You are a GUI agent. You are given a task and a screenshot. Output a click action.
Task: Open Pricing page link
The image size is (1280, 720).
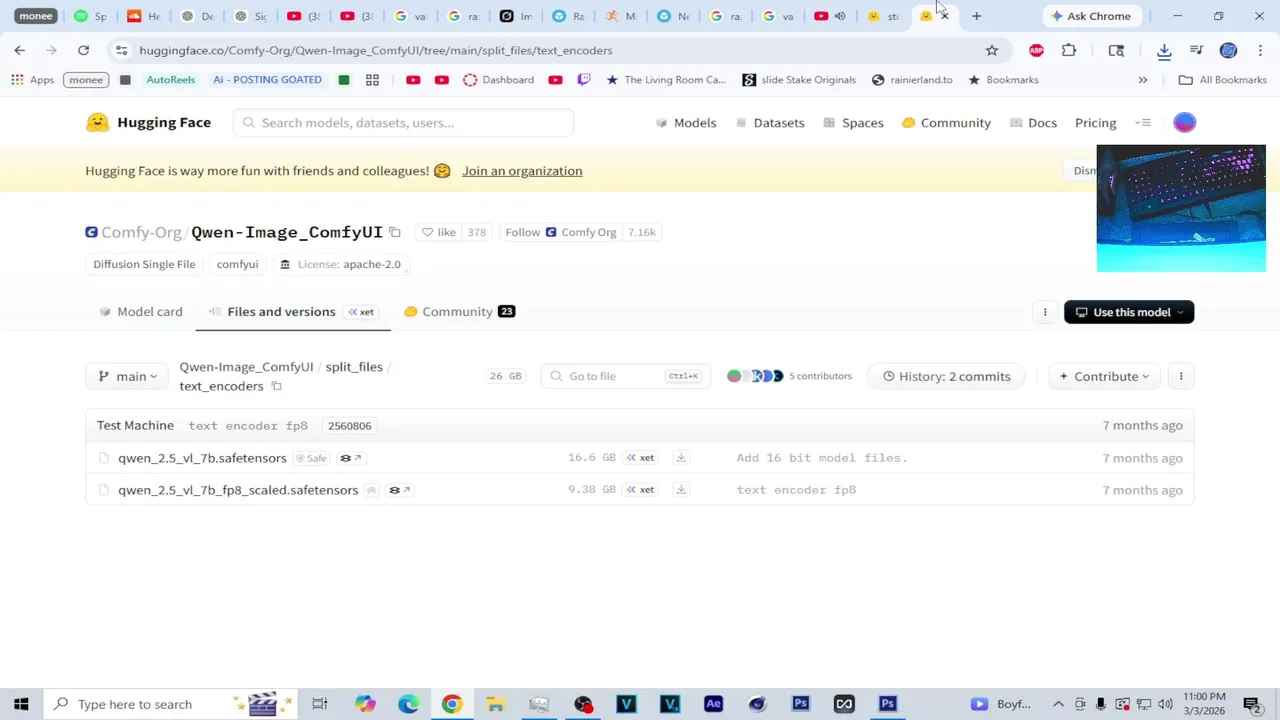click(x=1095, y=122)
